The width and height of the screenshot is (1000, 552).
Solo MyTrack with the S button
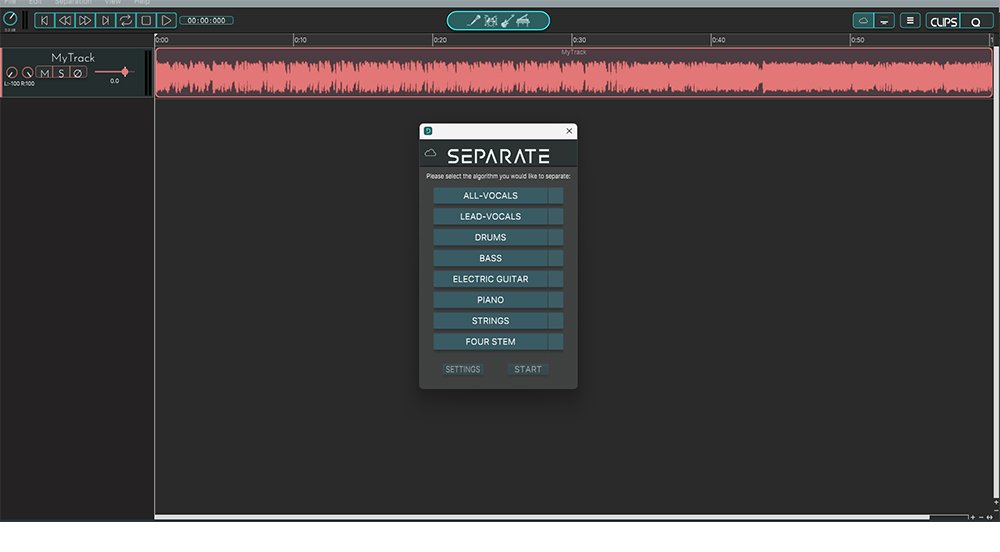(61, 73)
